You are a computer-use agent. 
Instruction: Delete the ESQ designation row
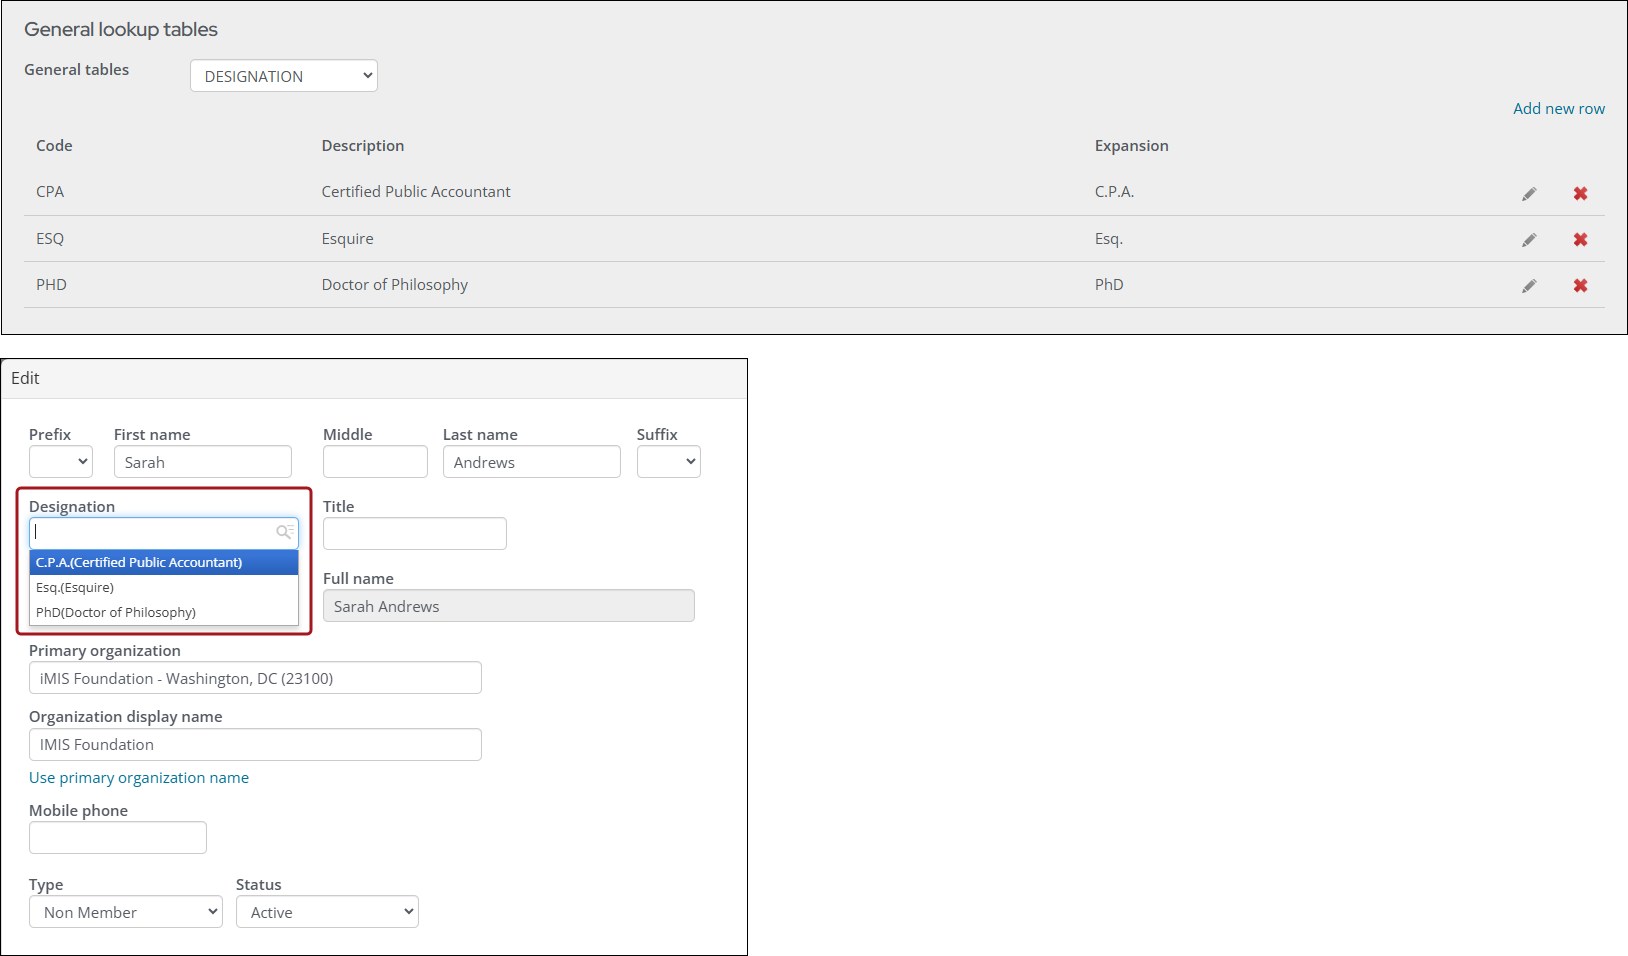[1580, 240]
